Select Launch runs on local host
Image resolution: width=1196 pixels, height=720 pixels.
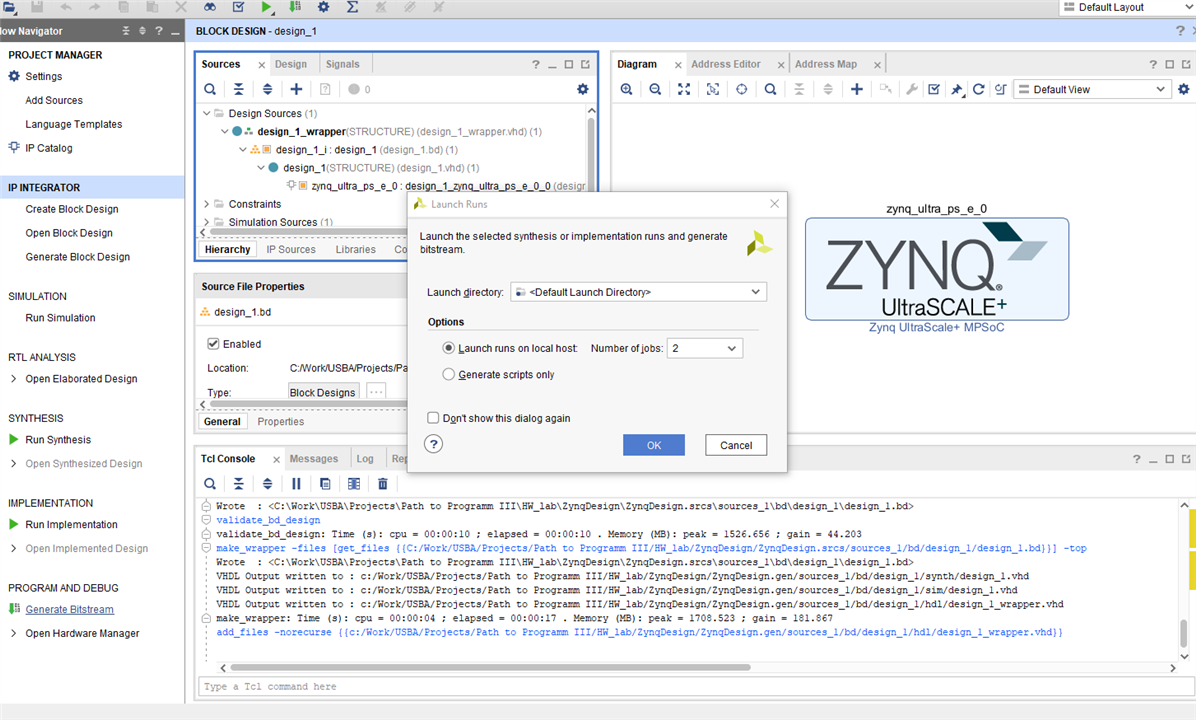tap(449, 348)
